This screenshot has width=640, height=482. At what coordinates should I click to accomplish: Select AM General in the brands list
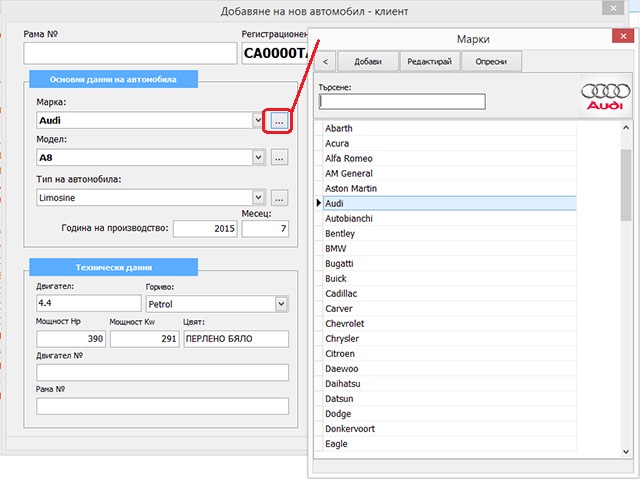450,173
